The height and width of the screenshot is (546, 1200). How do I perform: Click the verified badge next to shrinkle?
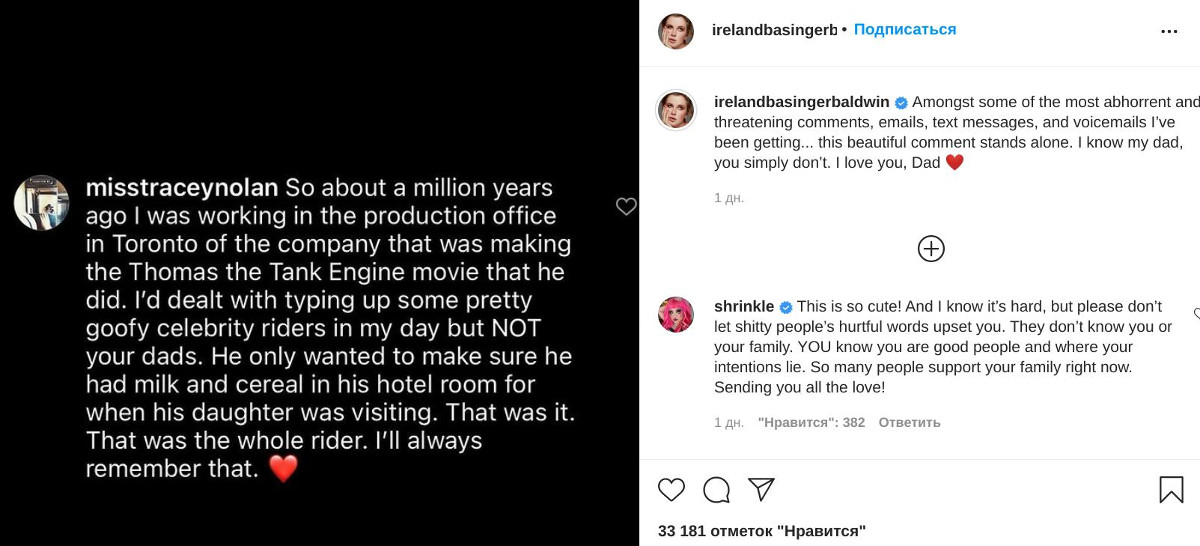[786, 307]
